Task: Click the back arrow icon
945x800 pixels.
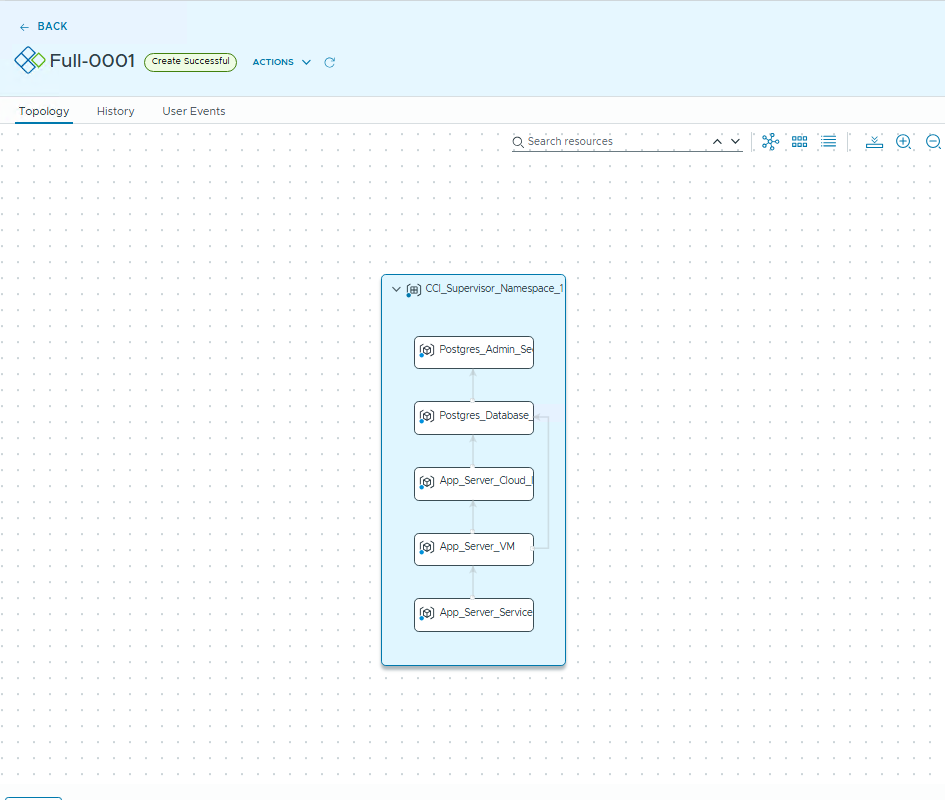Action: (24, 27)
